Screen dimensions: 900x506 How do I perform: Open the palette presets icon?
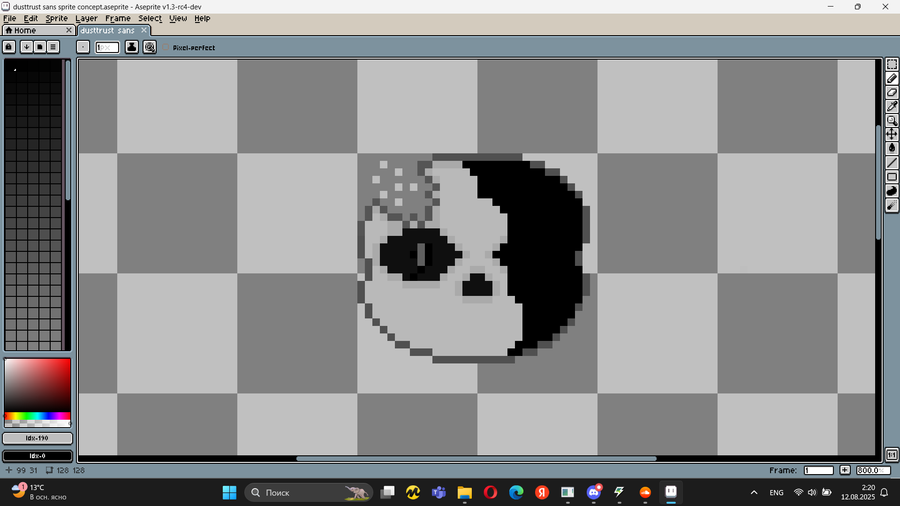pyautogui.click(x=40, y=47)
